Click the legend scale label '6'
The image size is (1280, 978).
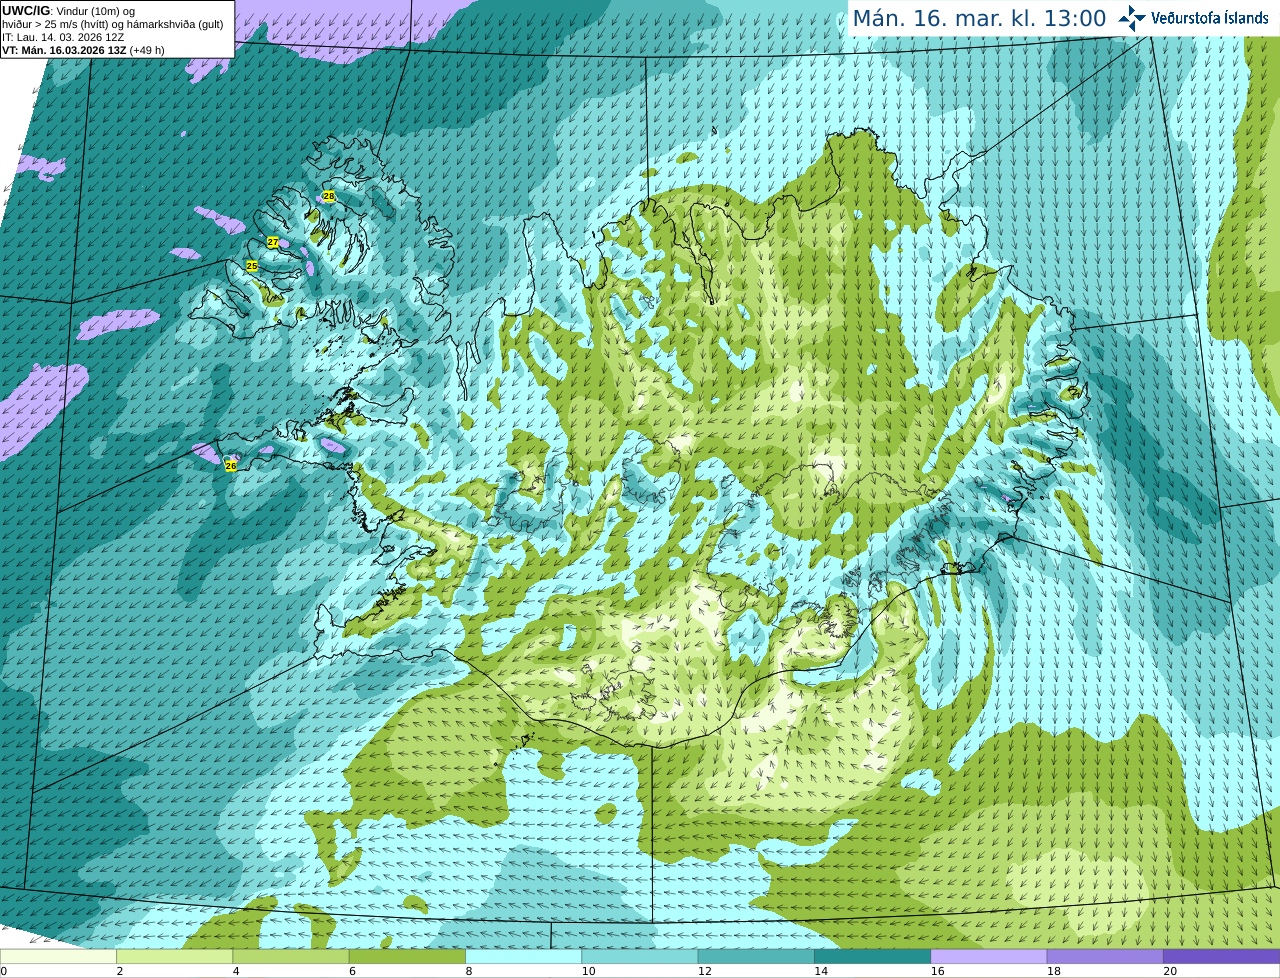pos(352,971)
